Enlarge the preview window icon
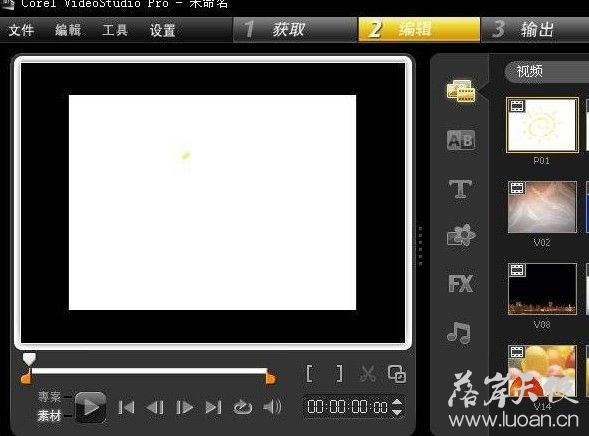The width and height of the screenshot is (589, 436). pos(397,374)
